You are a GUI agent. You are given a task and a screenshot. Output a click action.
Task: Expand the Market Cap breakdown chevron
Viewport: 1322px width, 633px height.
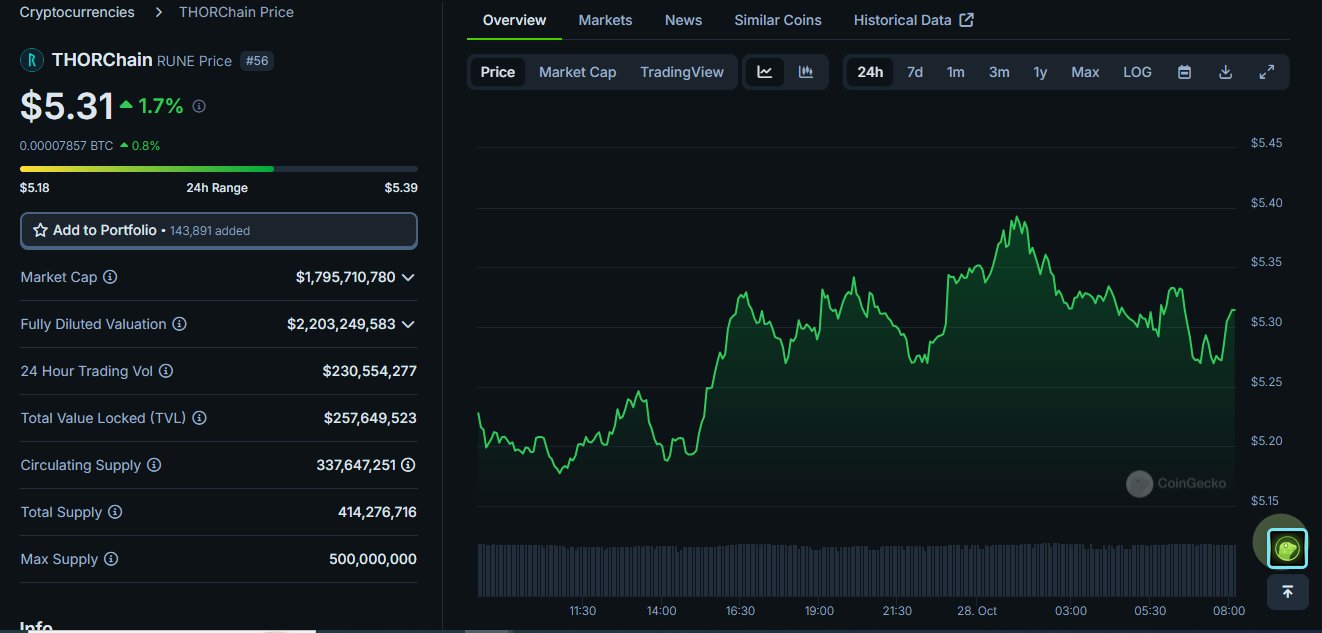click(x=408, y=277)
